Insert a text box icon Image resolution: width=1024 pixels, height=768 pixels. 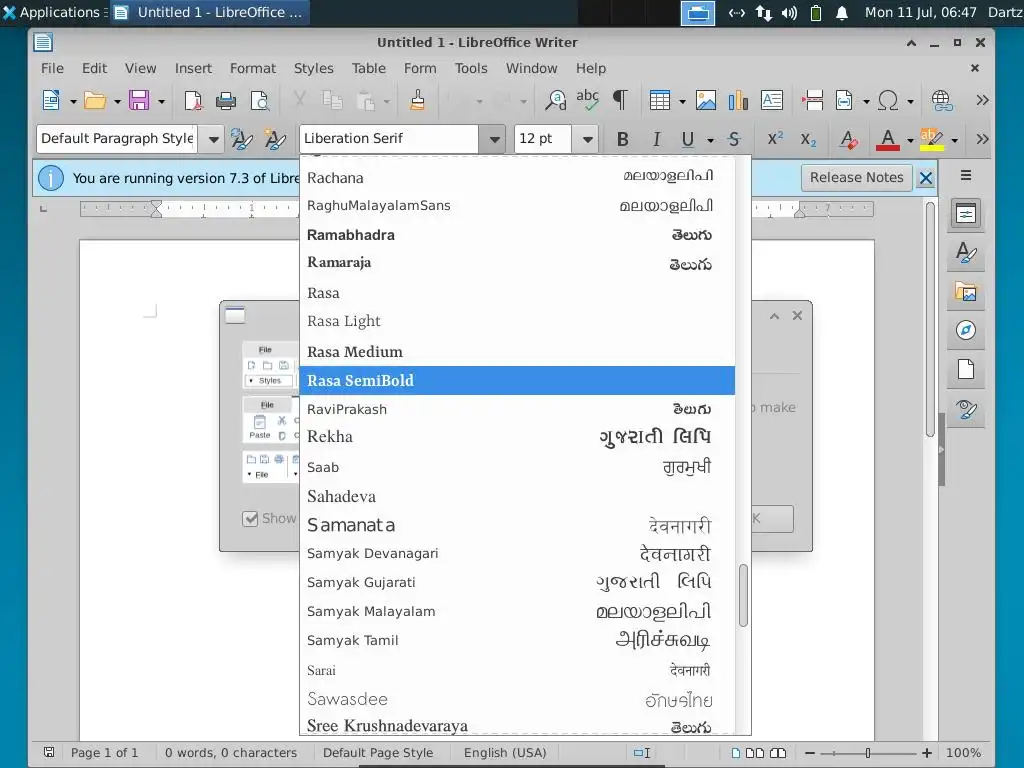click(x=772, y=101)
